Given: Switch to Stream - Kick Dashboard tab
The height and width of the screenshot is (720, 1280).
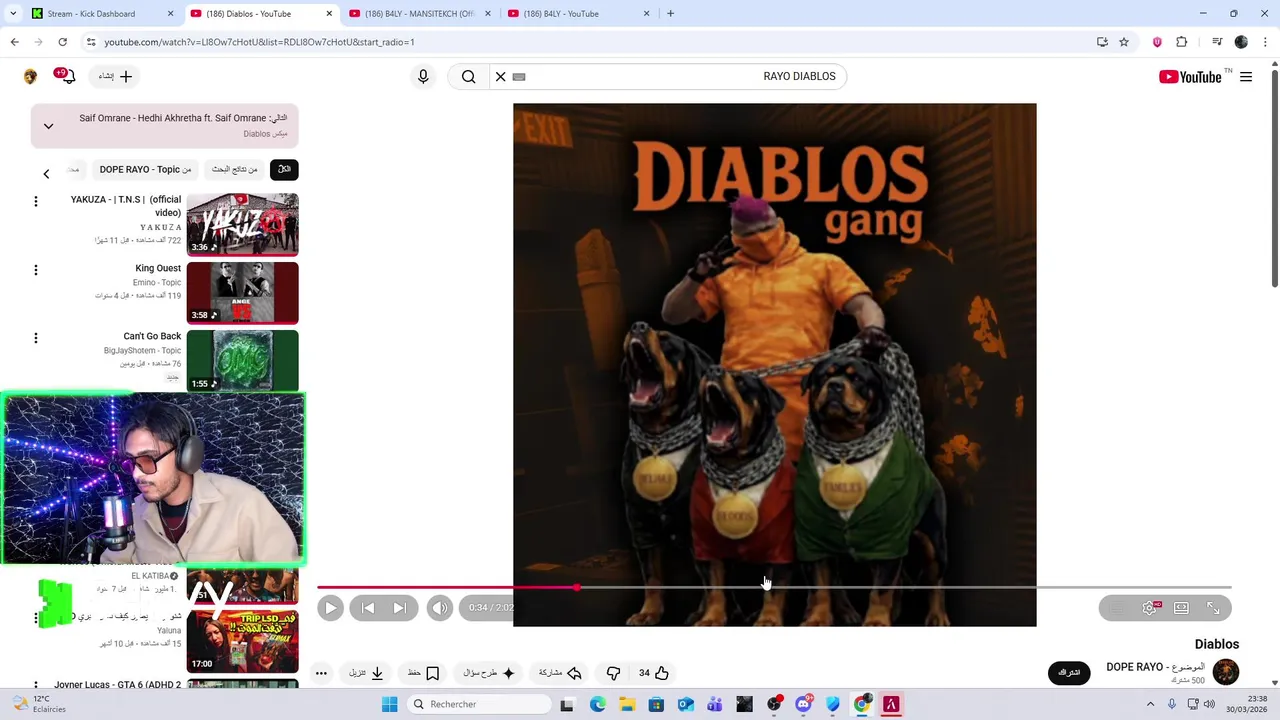Looking at the screenshot, I should 101,14.
